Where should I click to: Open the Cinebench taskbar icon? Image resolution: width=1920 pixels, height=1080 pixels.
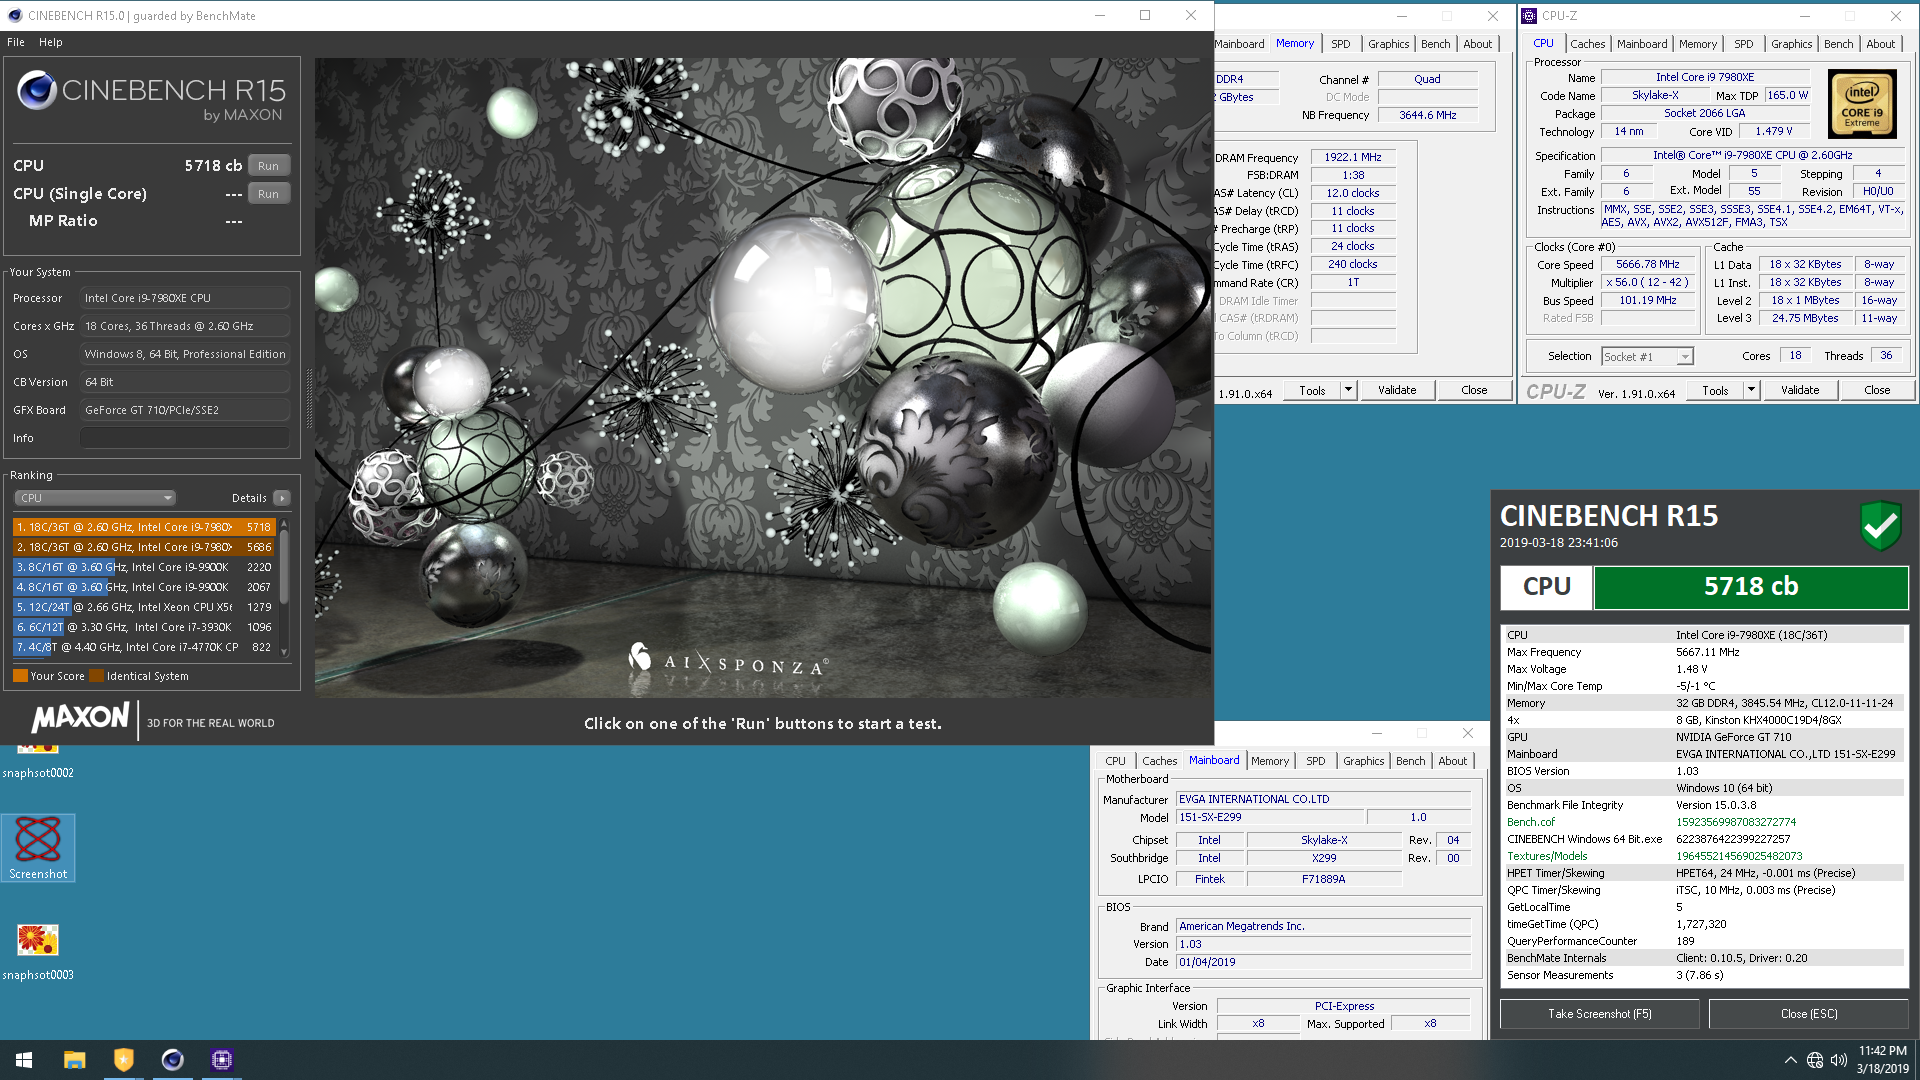(x=172, y=1060)
